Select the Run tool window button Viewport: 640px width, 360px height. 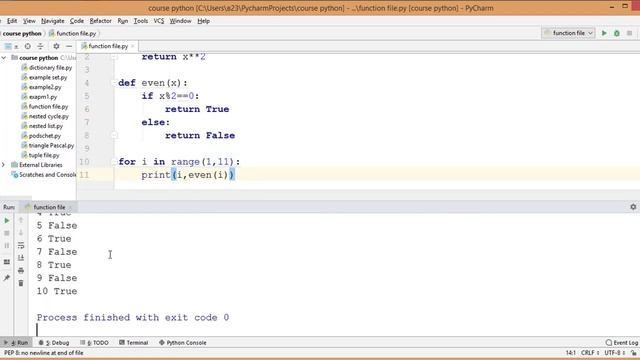click(16, 342)
